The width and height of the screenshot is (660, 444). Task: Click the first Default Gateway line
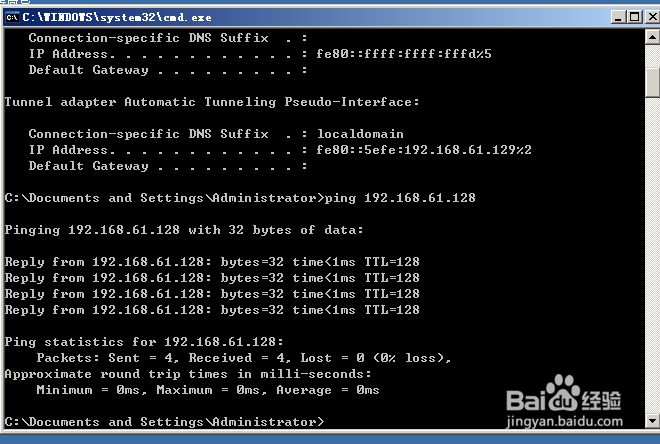(168, 70)
